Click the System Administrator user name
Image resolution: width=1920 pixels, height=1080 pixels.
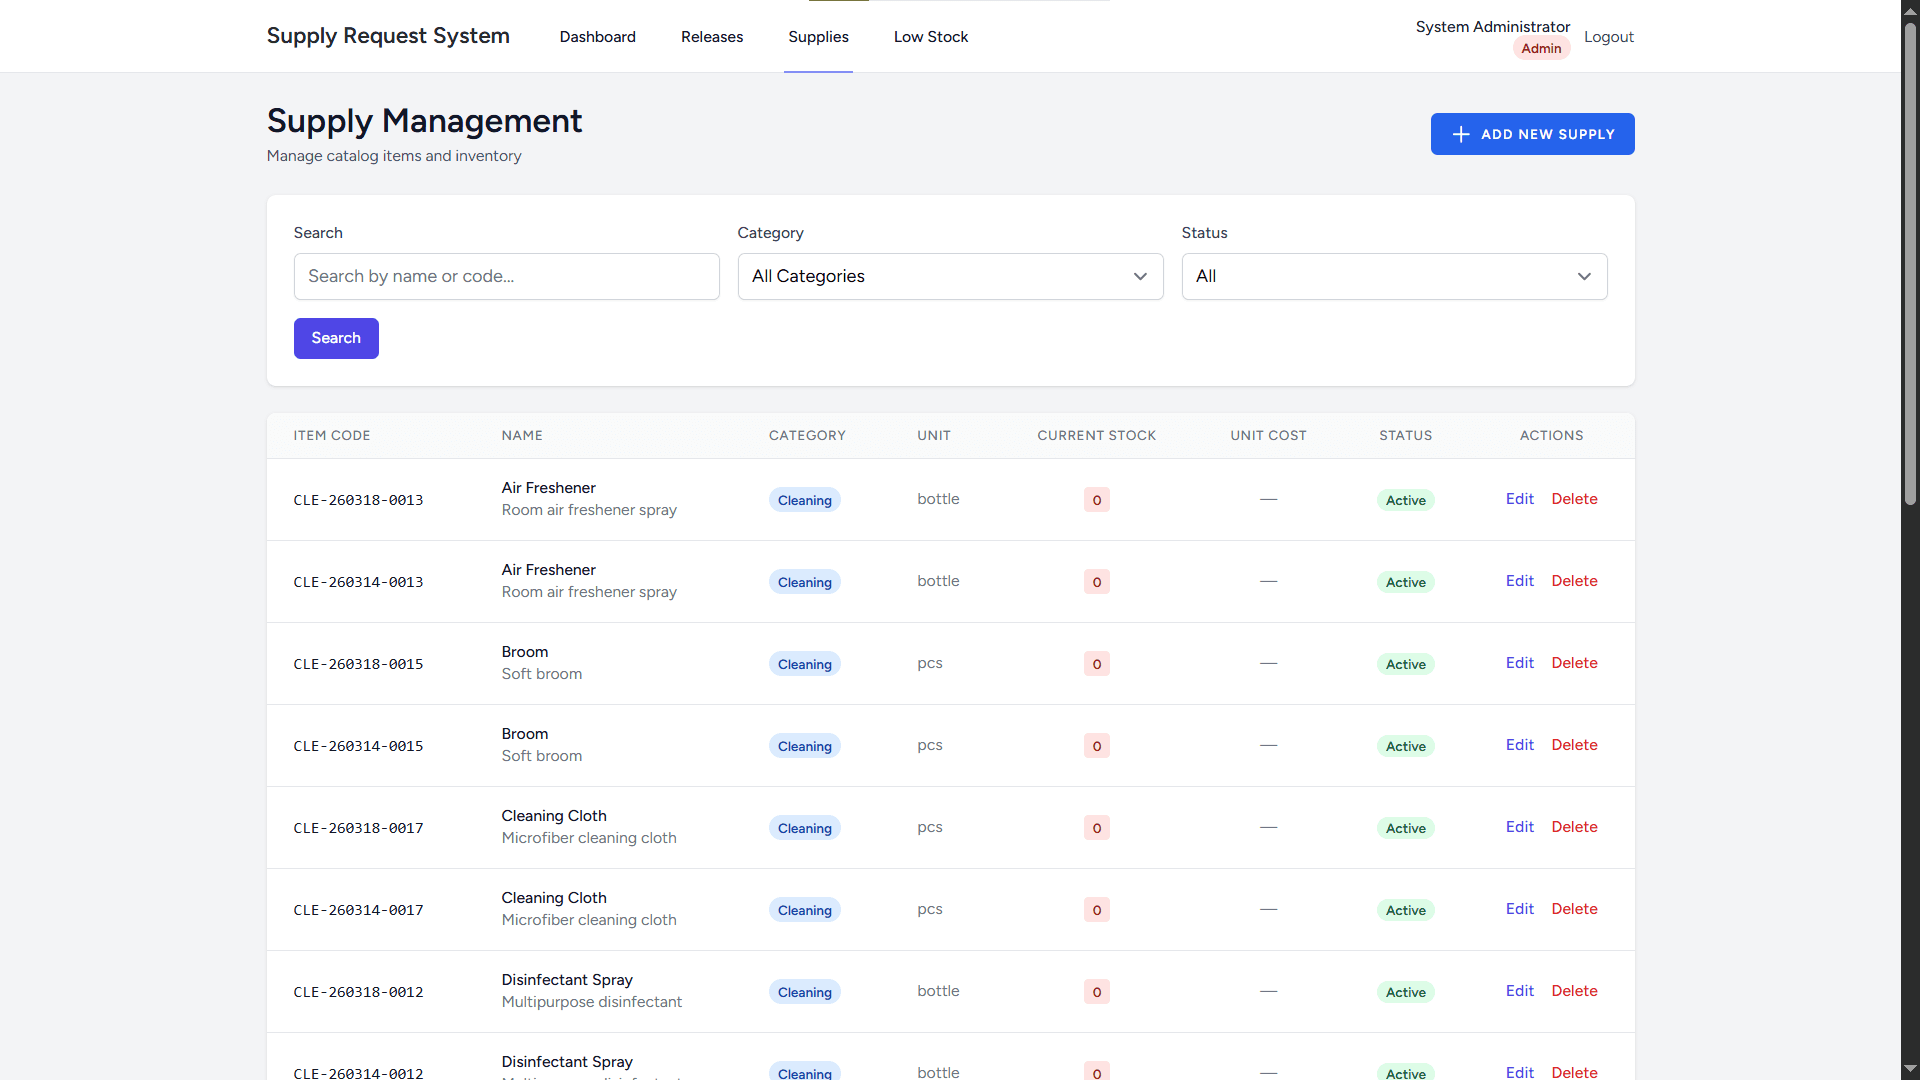pos(1492,27)
